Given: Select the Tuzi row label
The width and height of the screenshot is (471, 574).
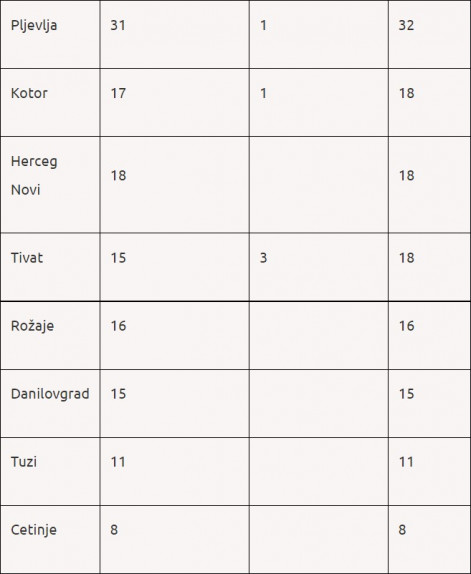Looking at the screenshot, I should click(24, 462).
